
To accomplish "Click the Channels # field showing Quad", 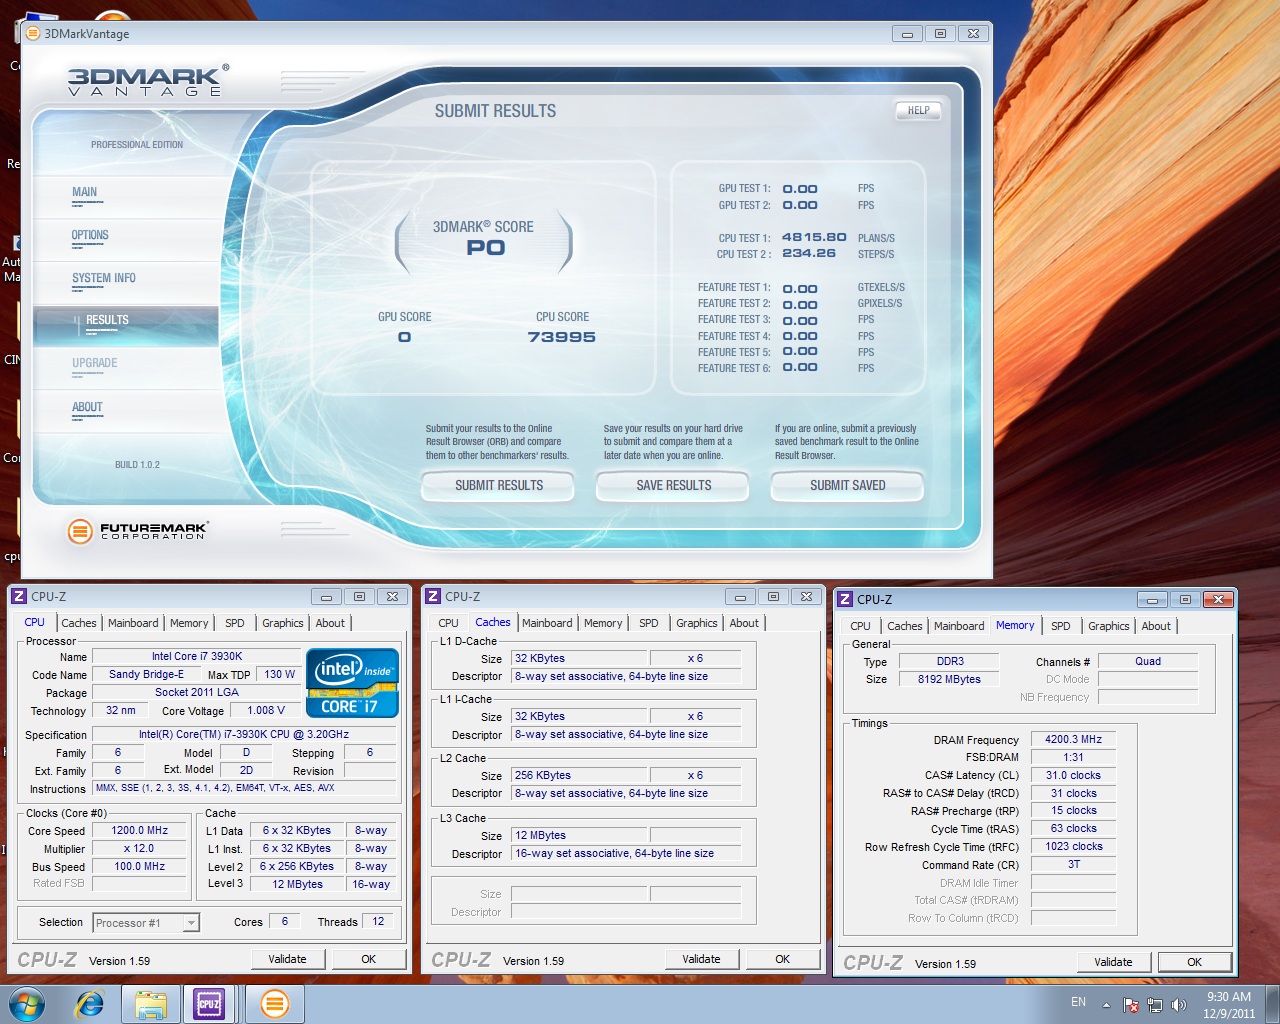I will point(1148,661).
